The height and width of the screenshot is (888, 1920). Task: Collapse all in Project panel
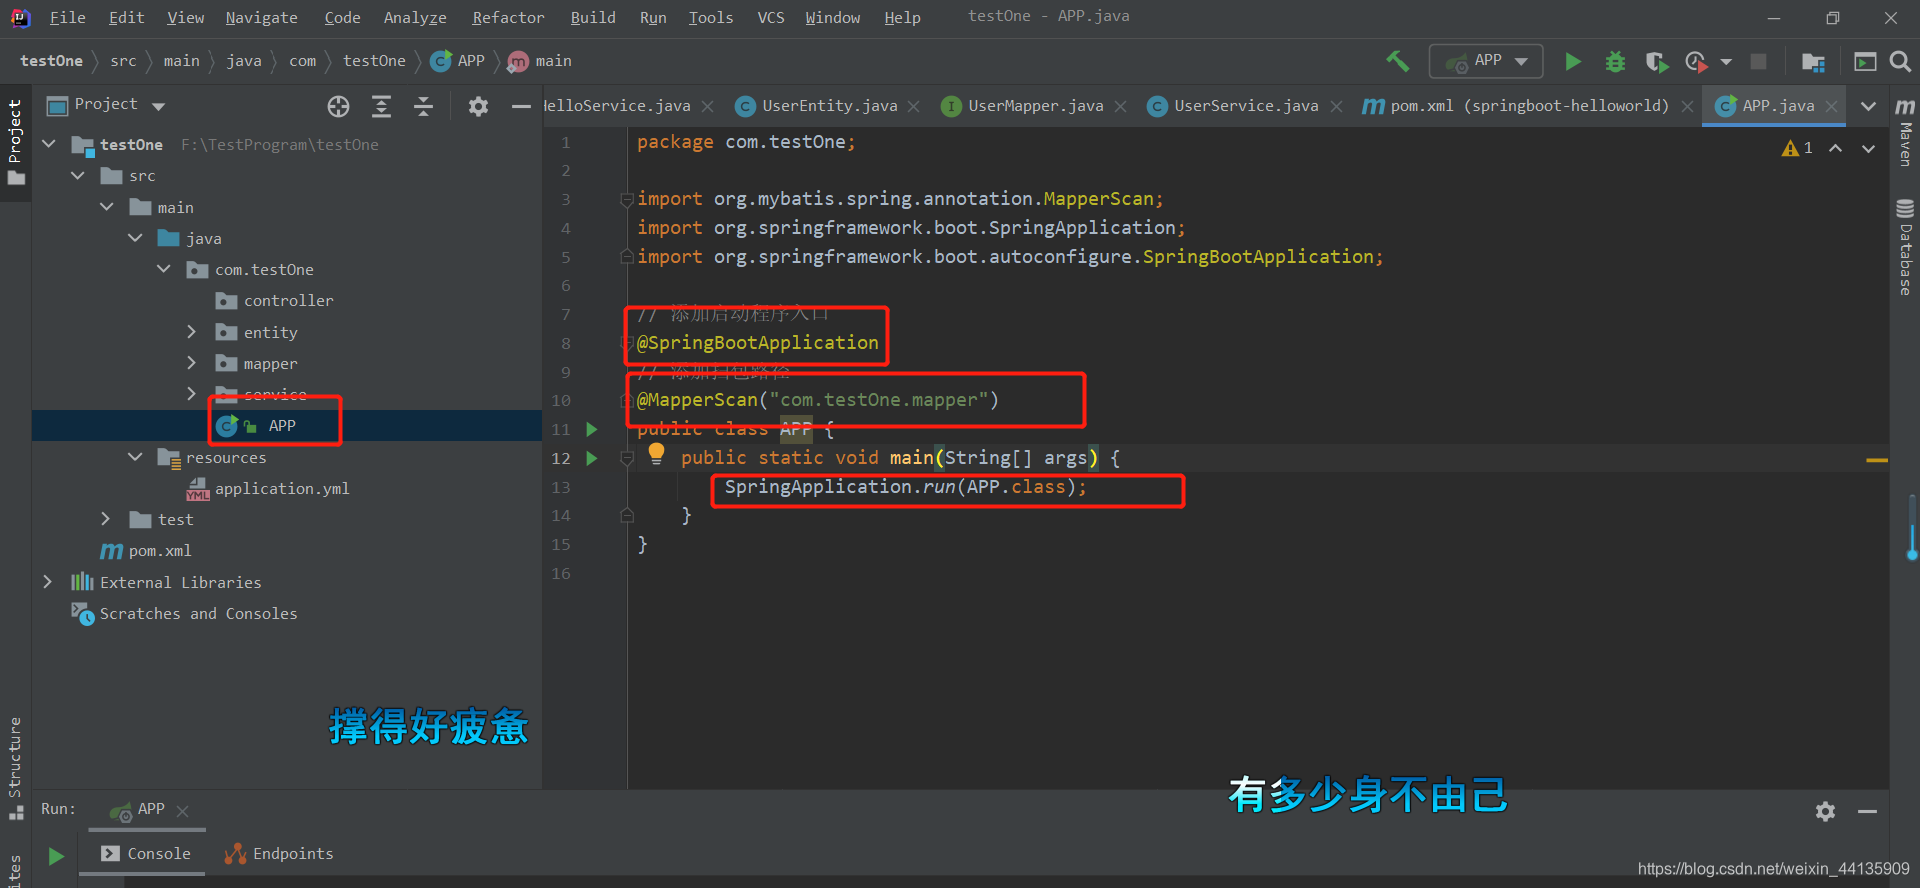click(x=424, y=106)
